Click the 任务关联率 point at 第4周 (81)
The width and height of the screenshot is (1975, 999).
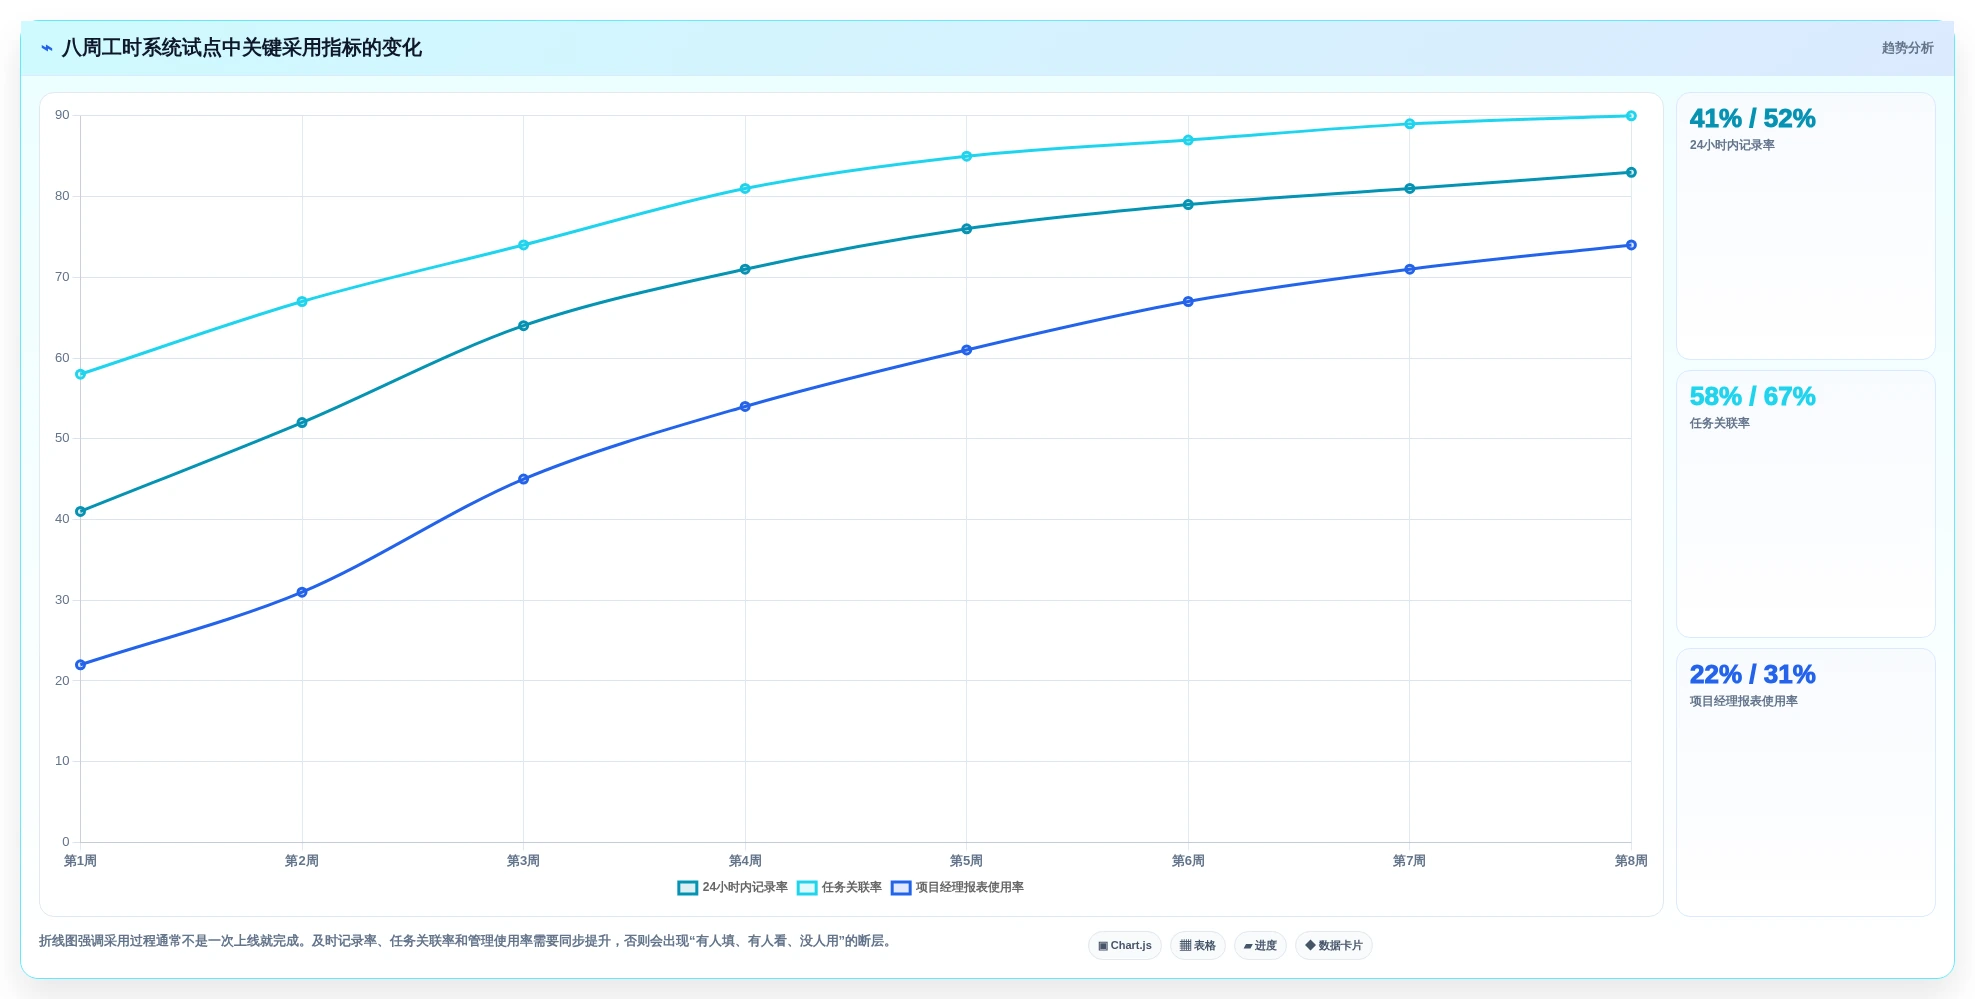click(x=745, y=188)
